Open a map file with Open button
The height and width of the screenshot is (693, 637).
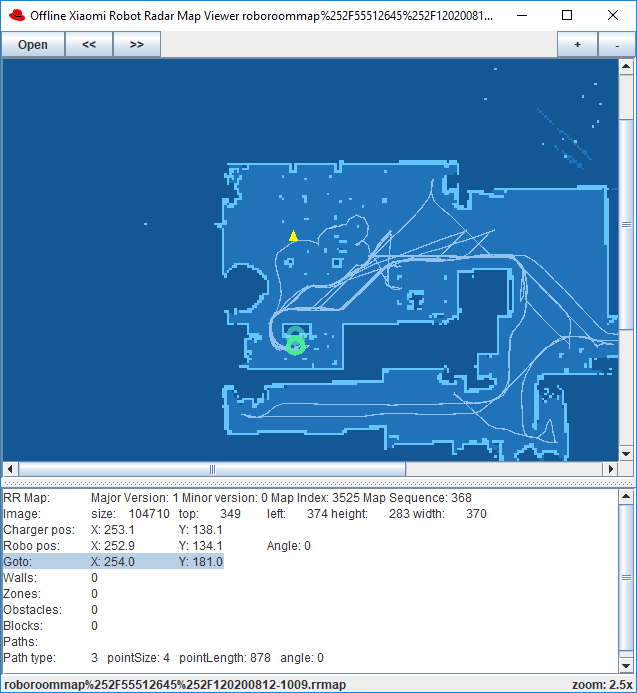point(33,45)
